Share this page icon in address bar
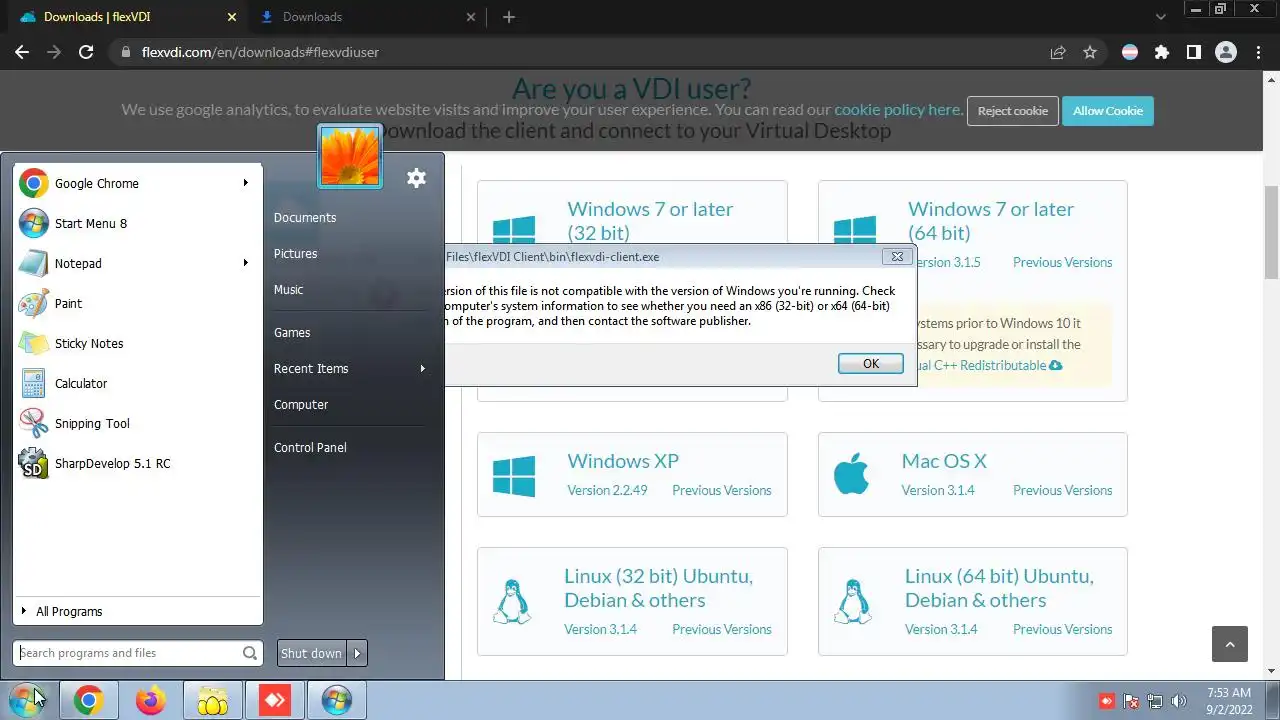The image size is (1280, 720). (x=1058, y=52)
